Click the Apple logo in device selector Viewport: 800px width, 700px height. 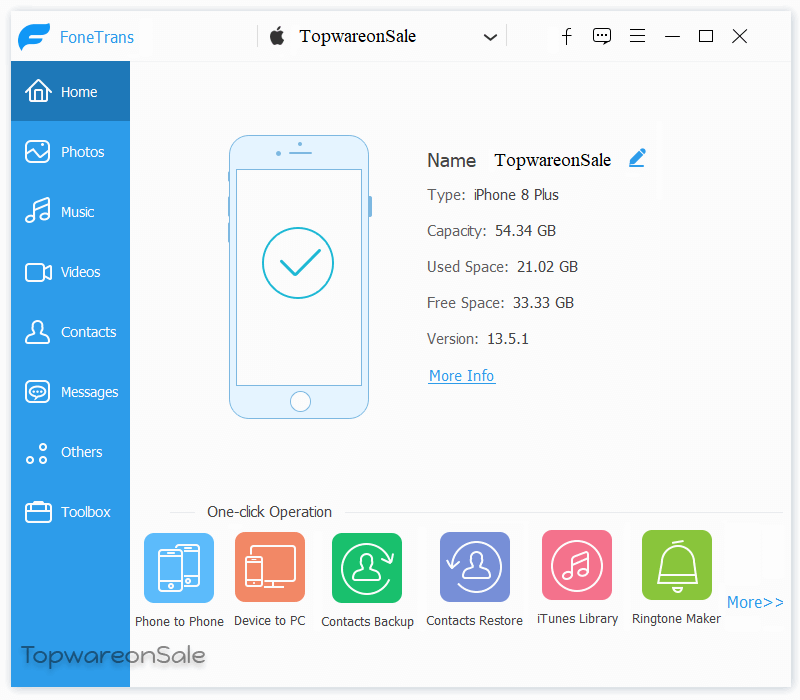tap(277, 36)
